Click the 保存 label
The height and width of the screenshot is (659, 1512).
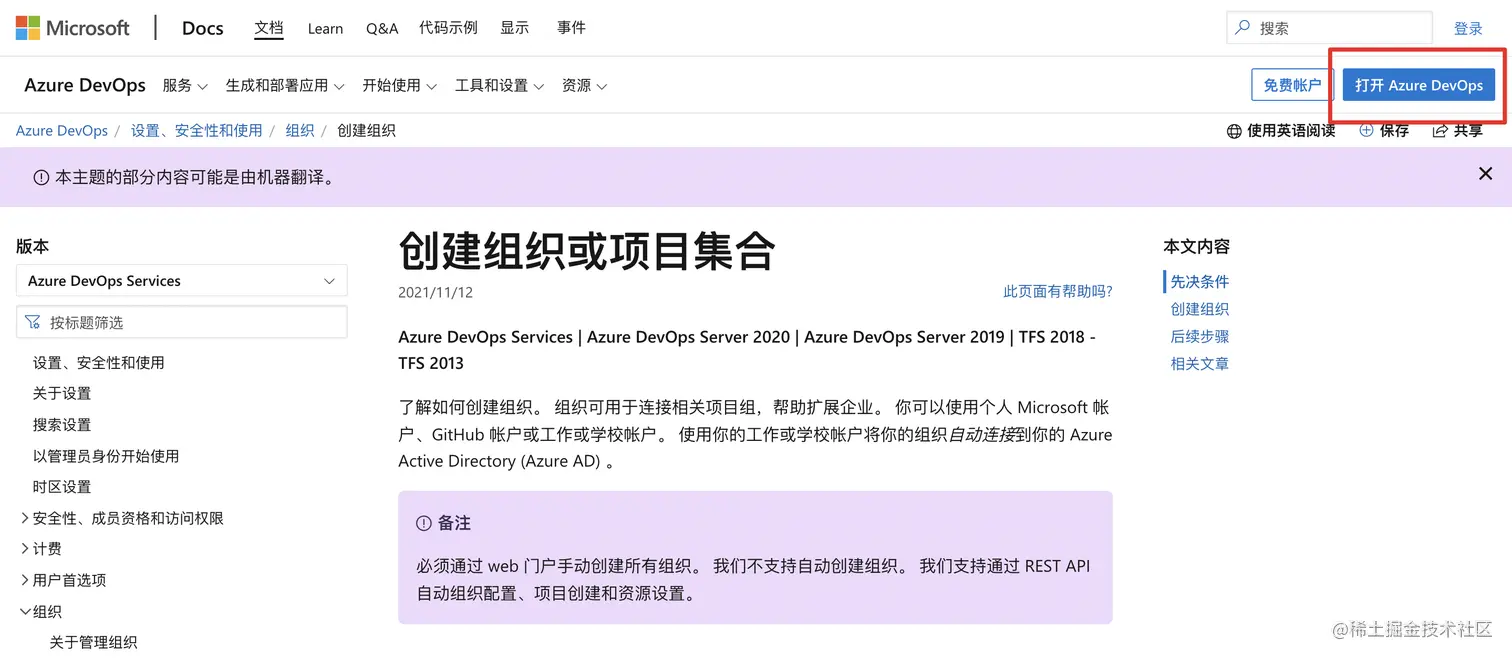1394,131
